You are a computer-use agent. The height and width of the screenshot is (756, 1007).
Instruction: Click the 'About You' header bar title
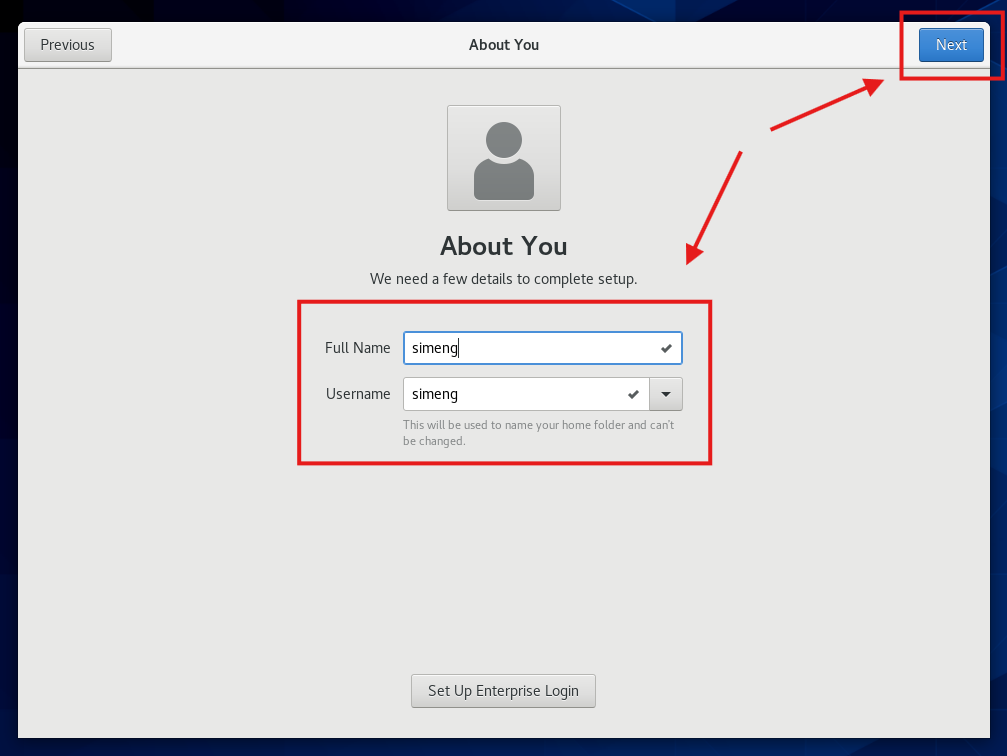[503, 45]
